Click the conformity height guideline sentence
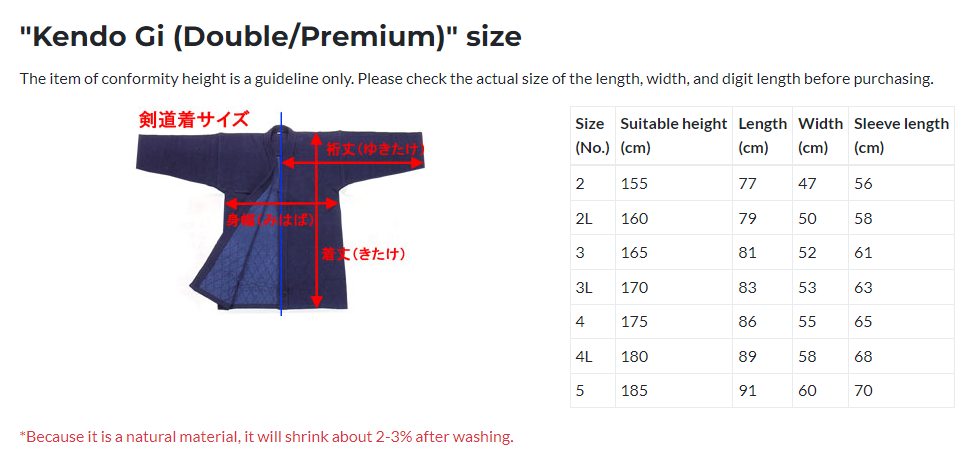This screenshot has width=973, height=452. click(476, 79)
